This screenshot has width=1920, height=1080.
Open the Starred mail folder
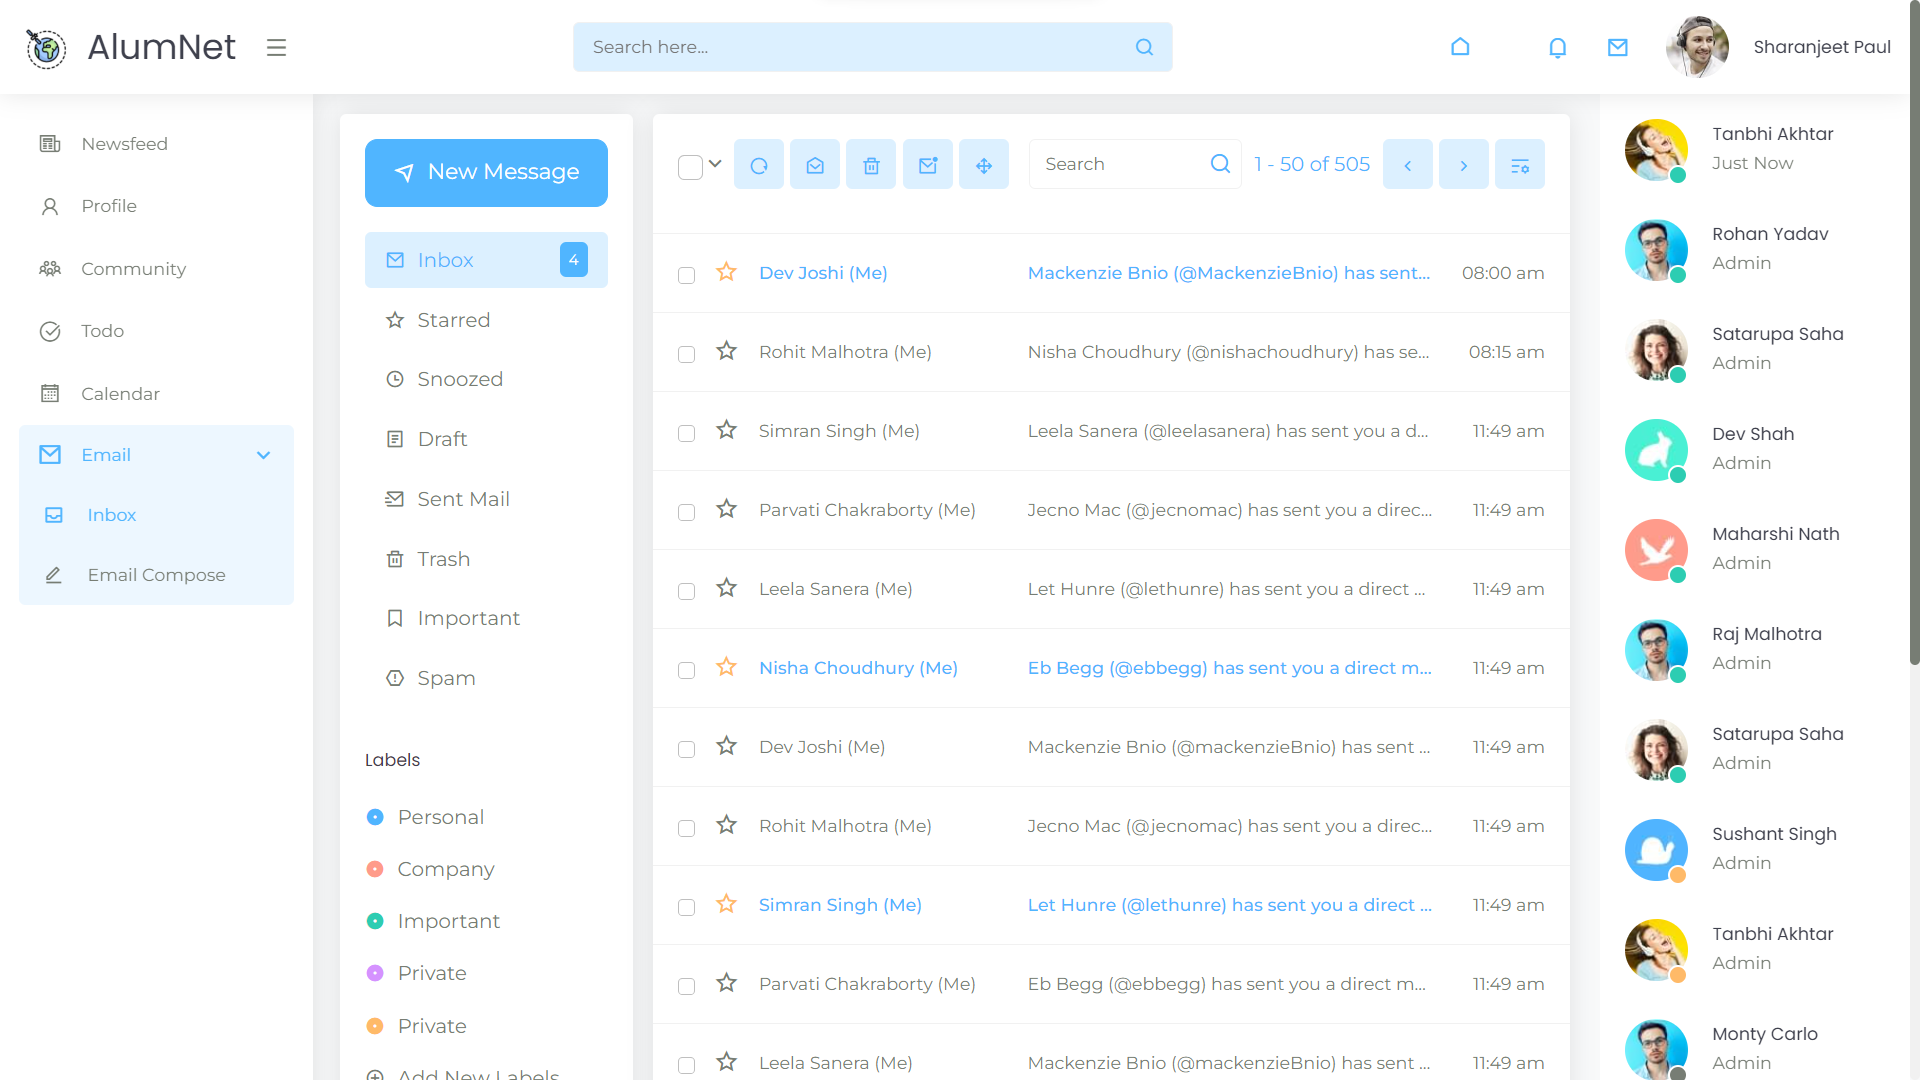[453, 320]
